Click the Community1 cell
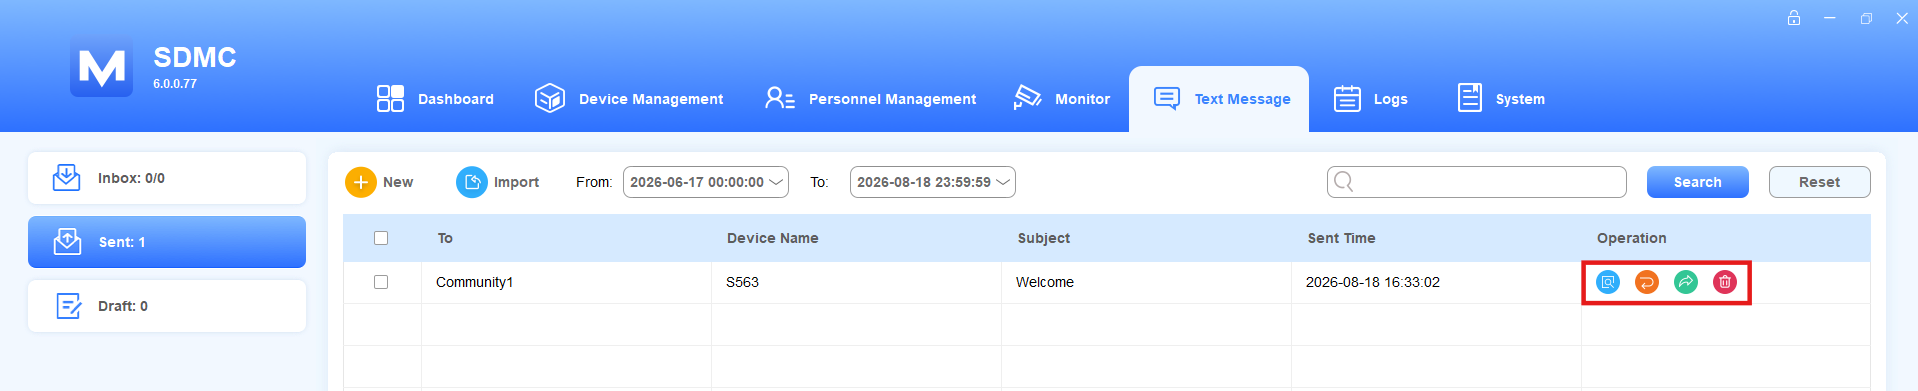The image size is (1918, 391). (x=566, y=282)
